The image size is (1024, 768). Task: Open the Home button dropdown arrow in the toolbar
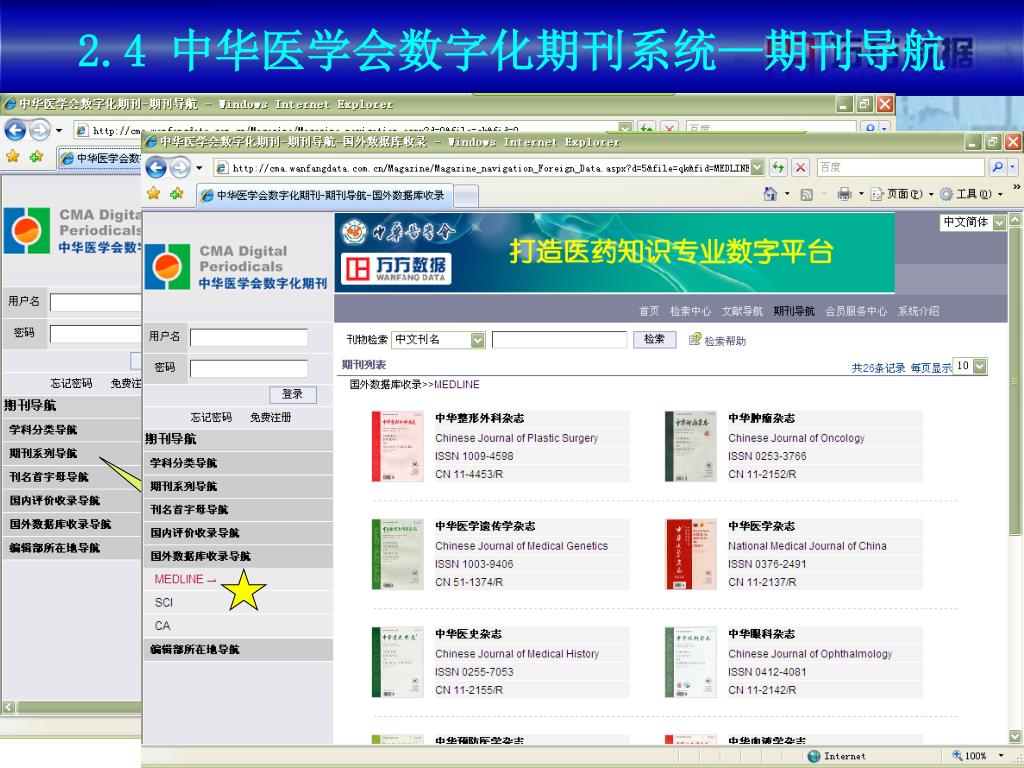(x=787, y=194)
